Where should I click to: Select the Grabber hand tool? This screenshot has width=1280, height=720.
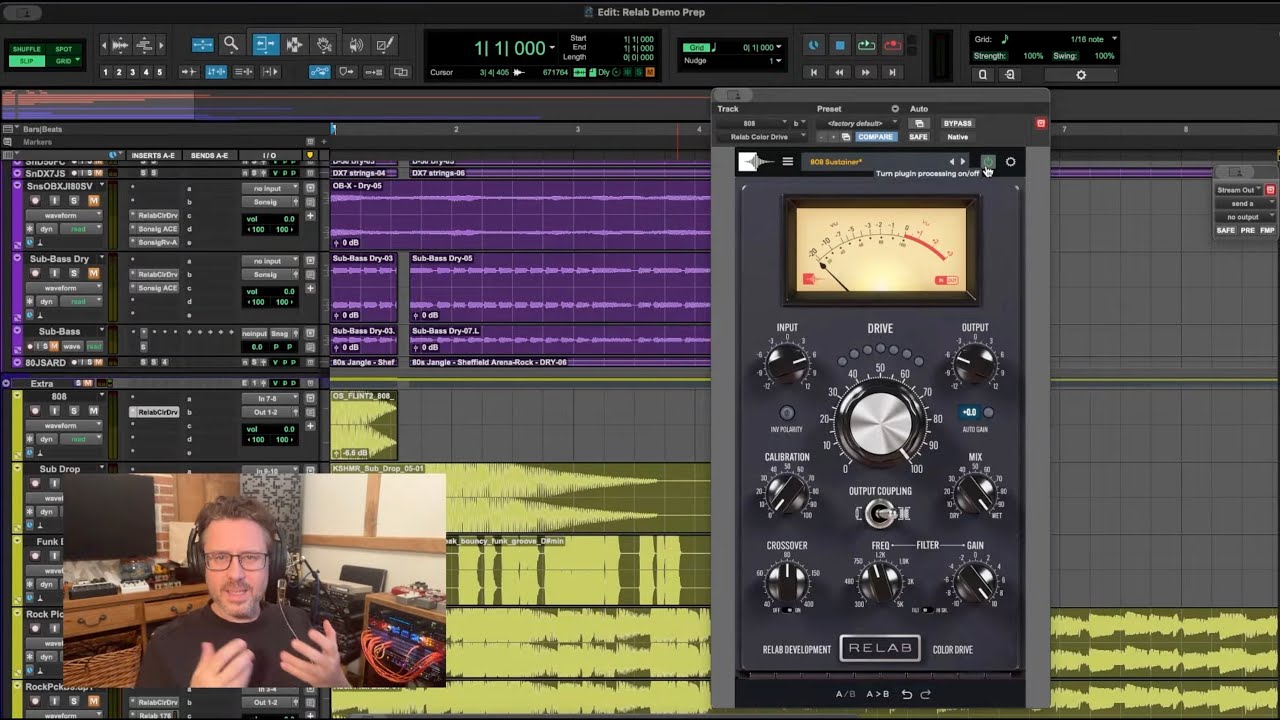(324, 45)
